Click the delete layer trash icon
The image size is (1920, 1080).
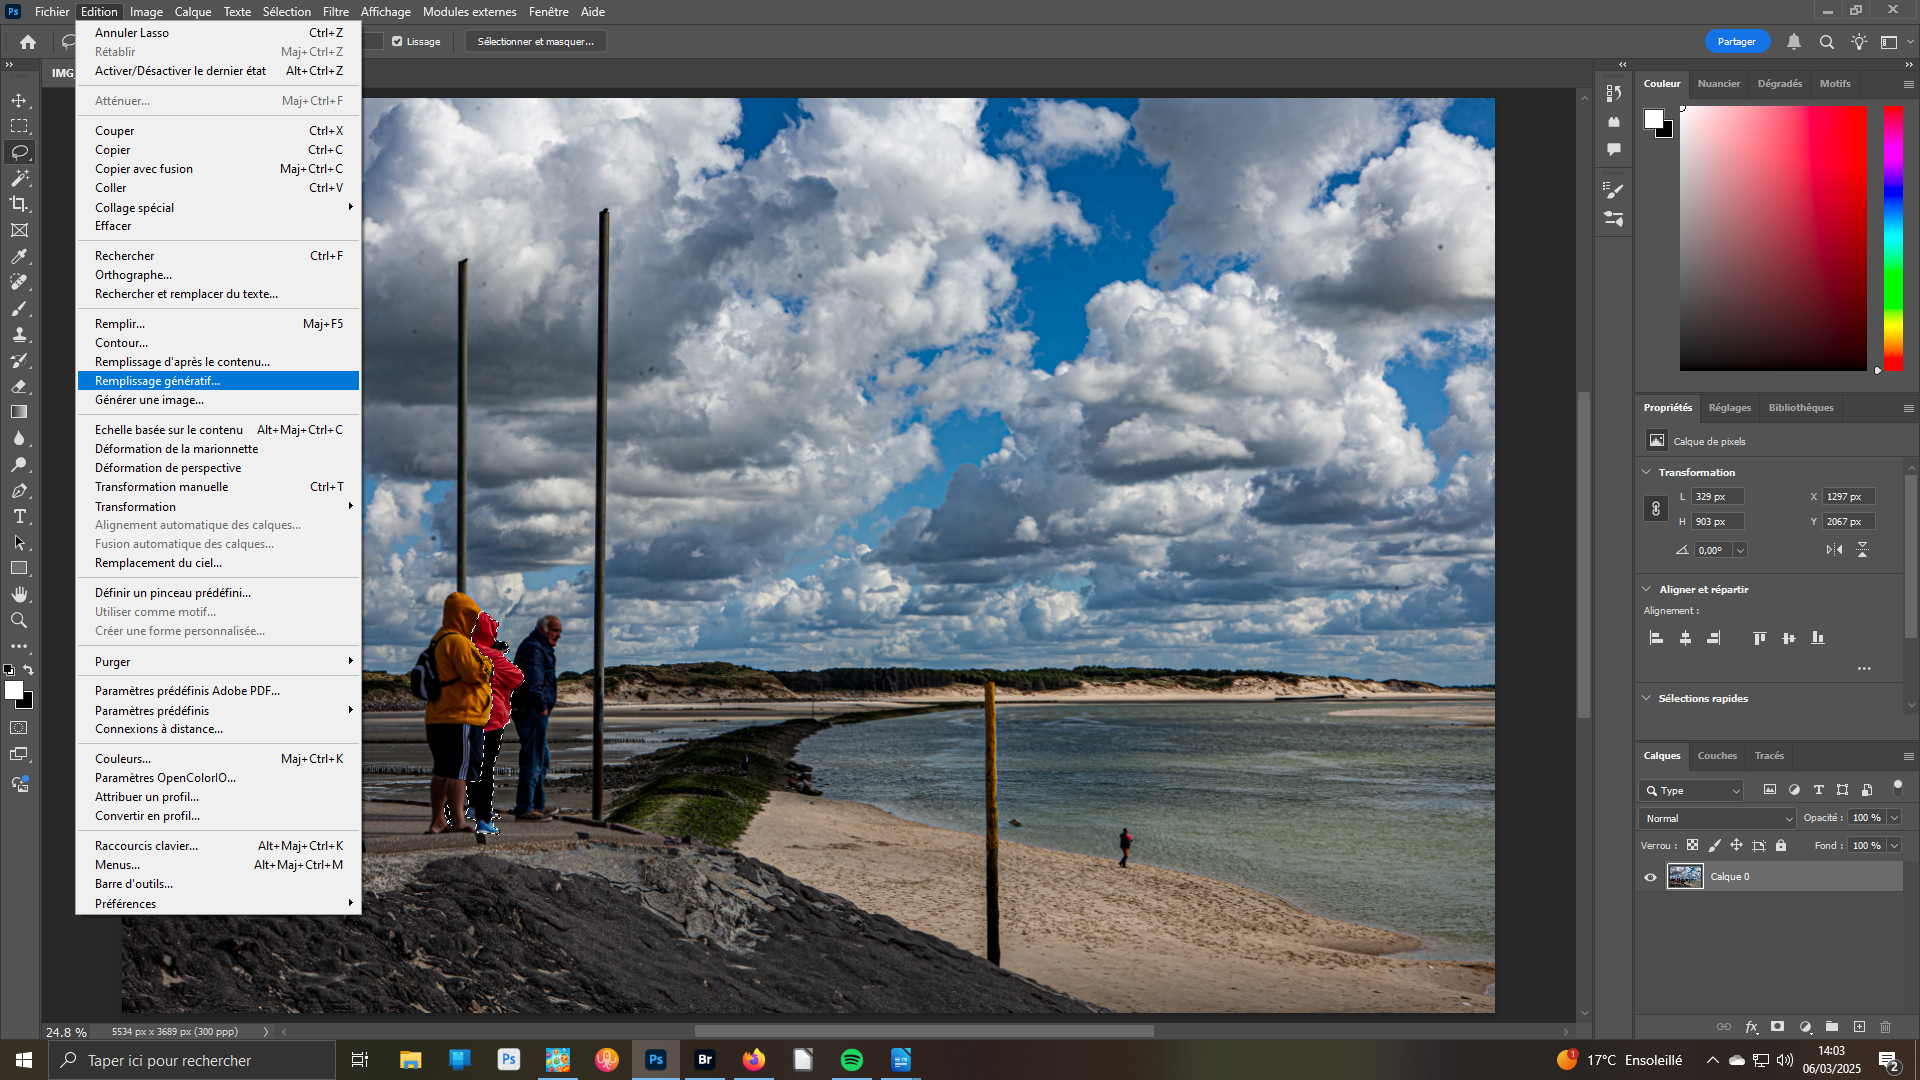[x=1886, y=1027]
